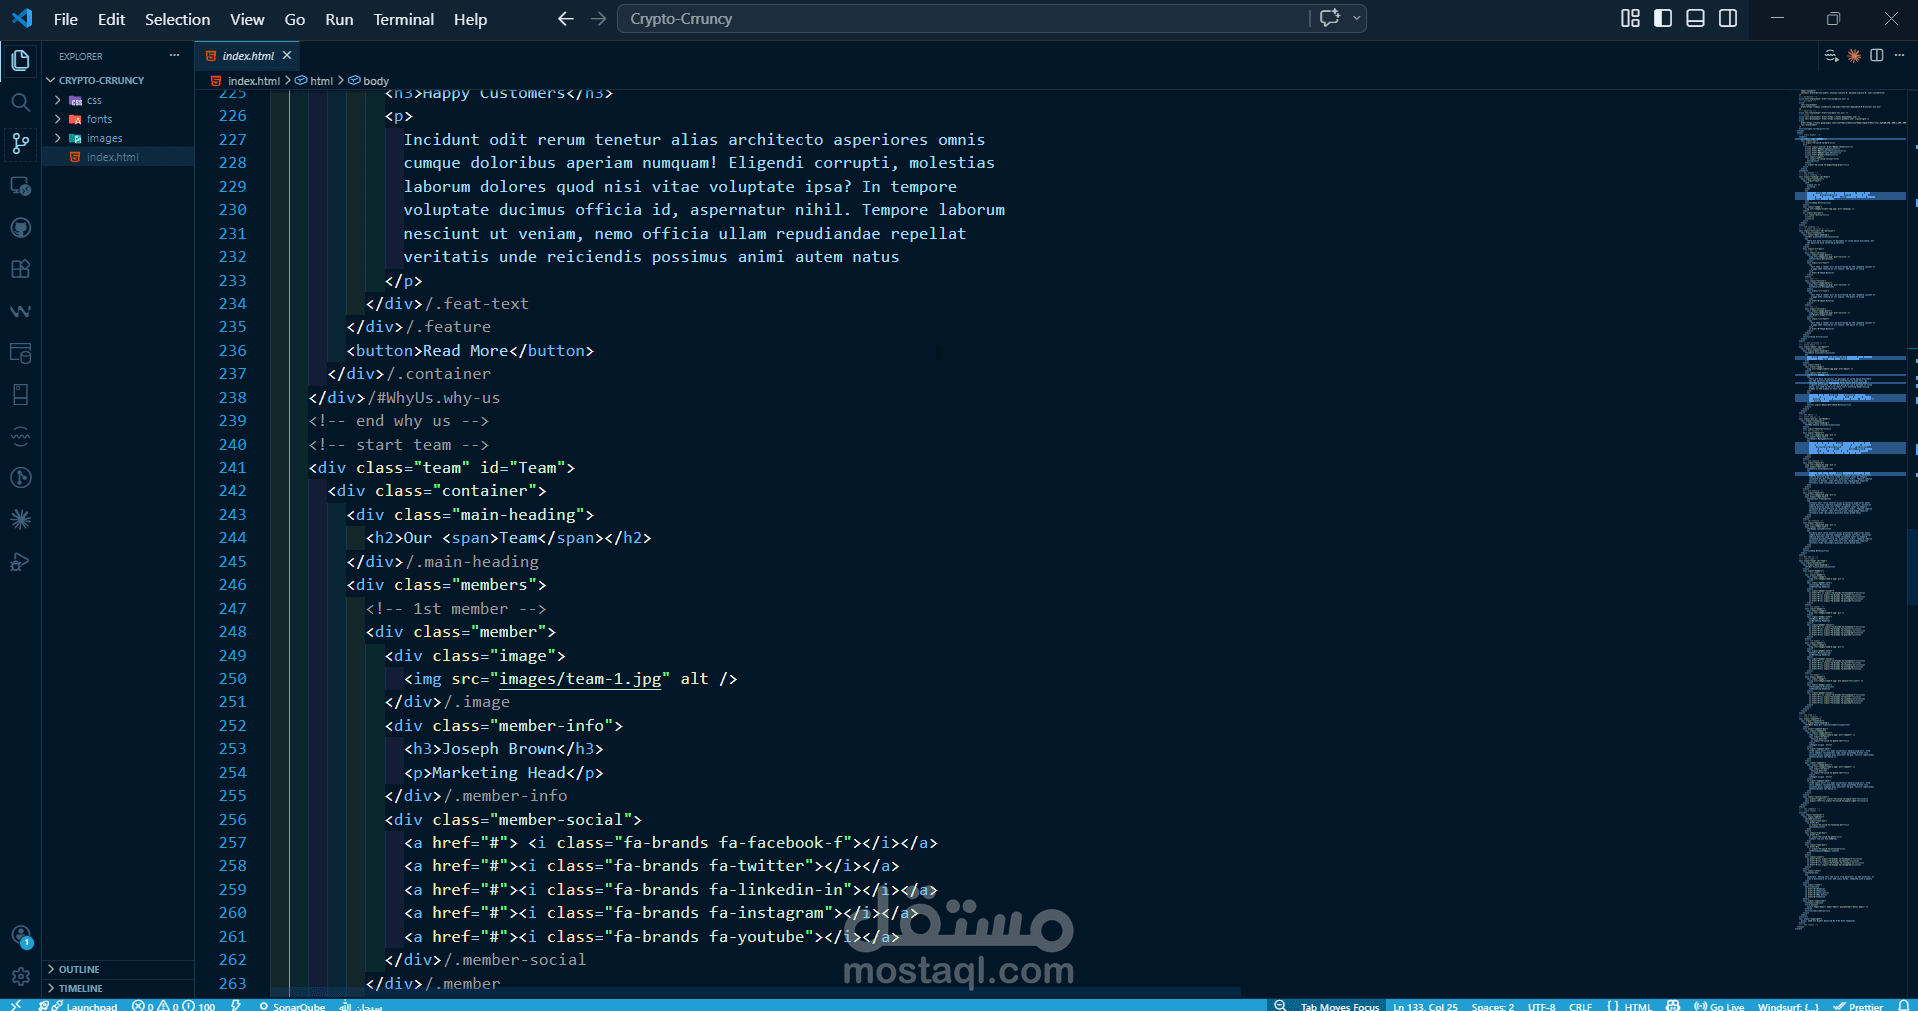The image size is (1918, 1011).
Task: Toggle the bottom panel visibility
Action: [1695, 18]
